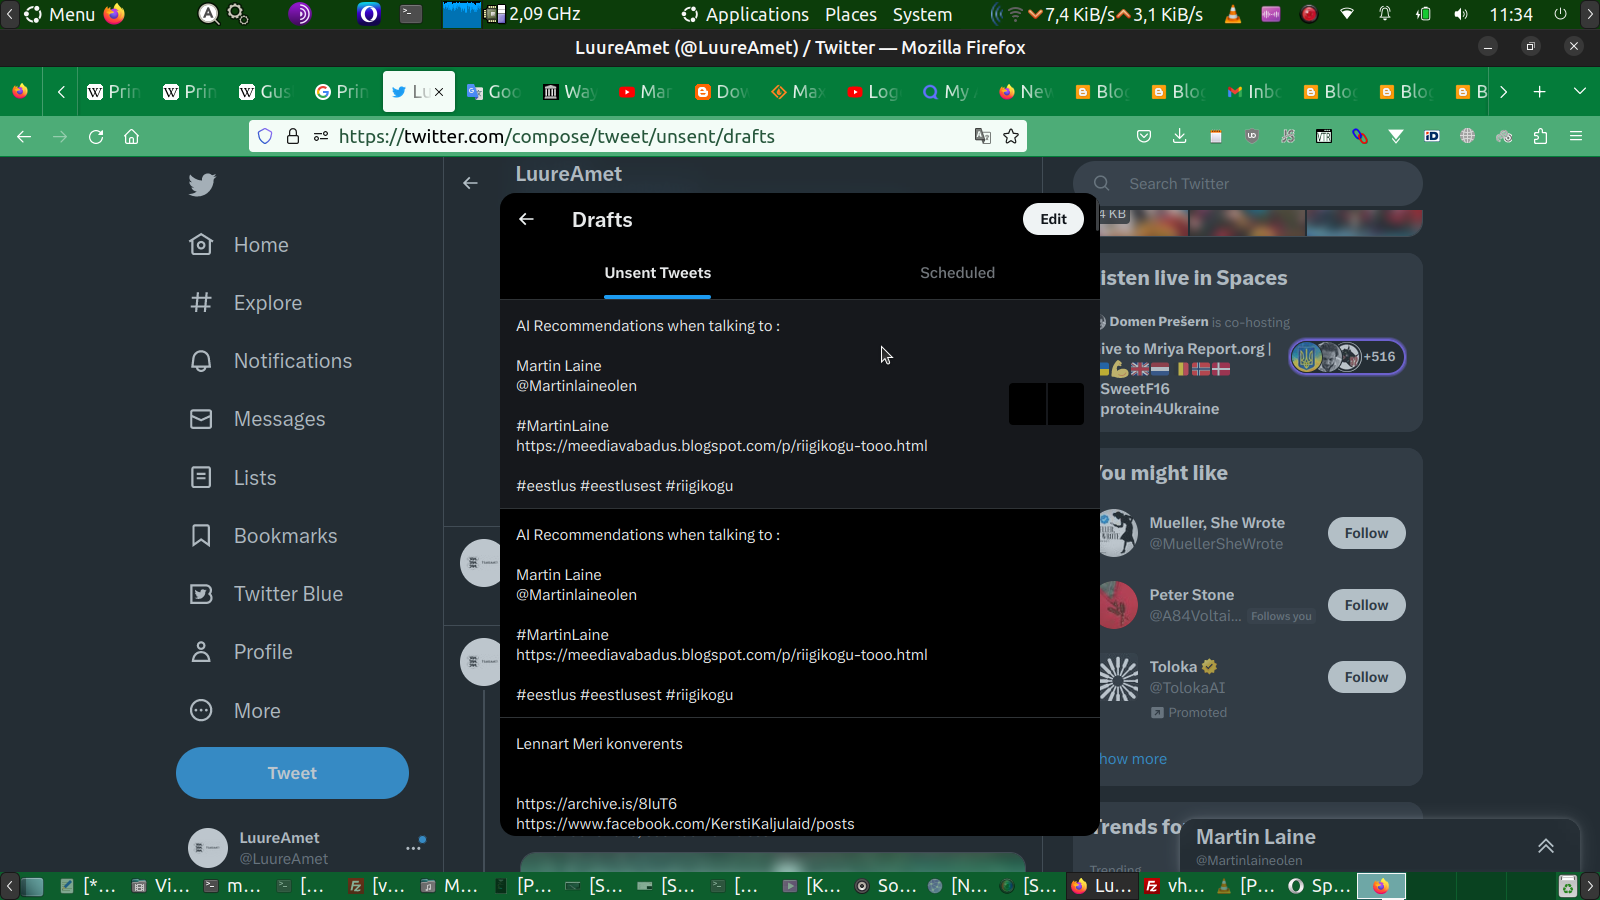Save page to Pocket
This screenshot has height=900, width=1600.
(x=1144, y=136)
